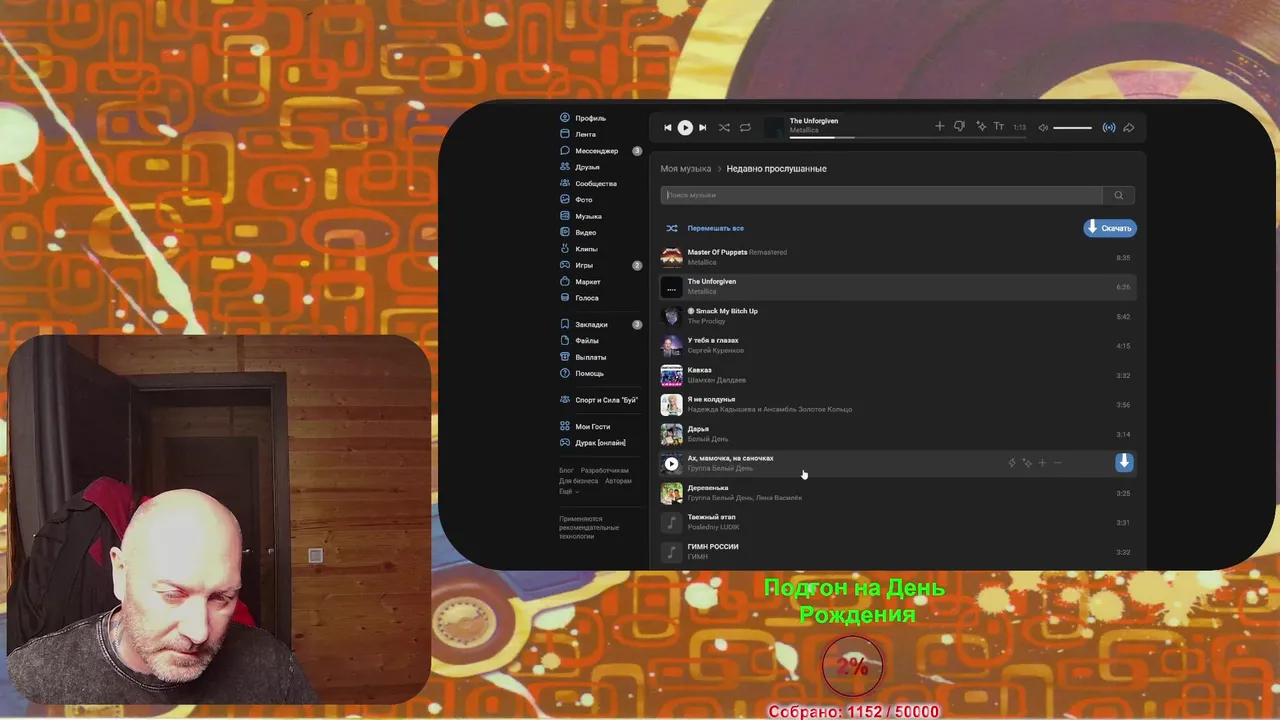Click the magnifier search icon
The width and height of the screenshot is (1280, 720).
coord(1119,195)
